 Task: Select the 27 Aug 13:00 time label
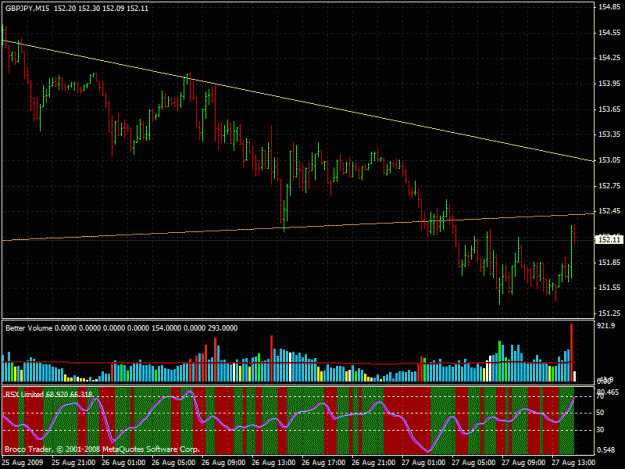[x=573, y=463]
